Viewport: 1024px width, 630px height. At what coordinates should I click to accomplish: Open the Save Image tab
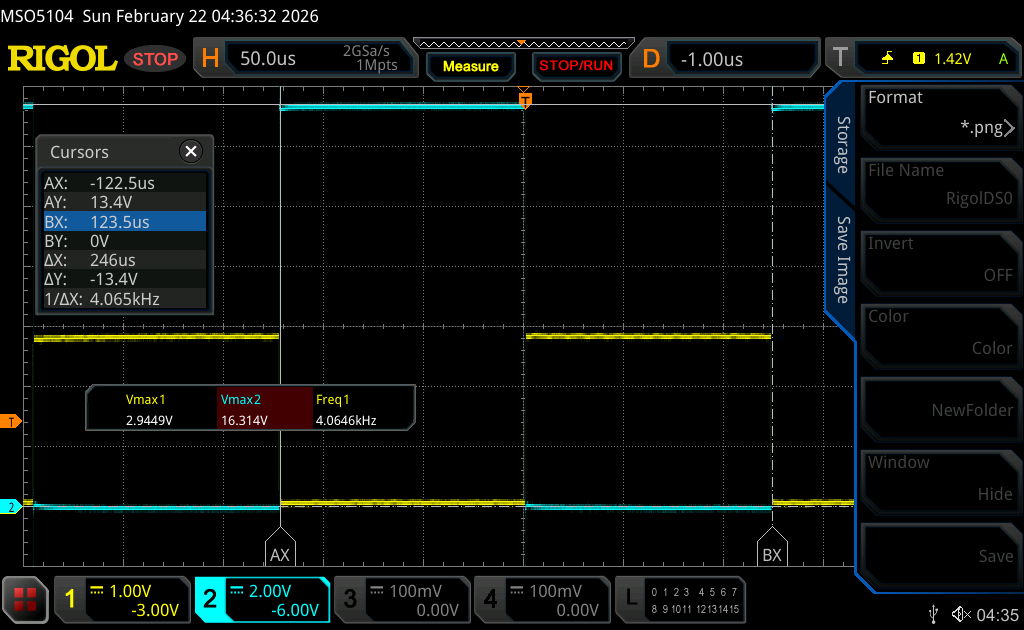point(842,260)
